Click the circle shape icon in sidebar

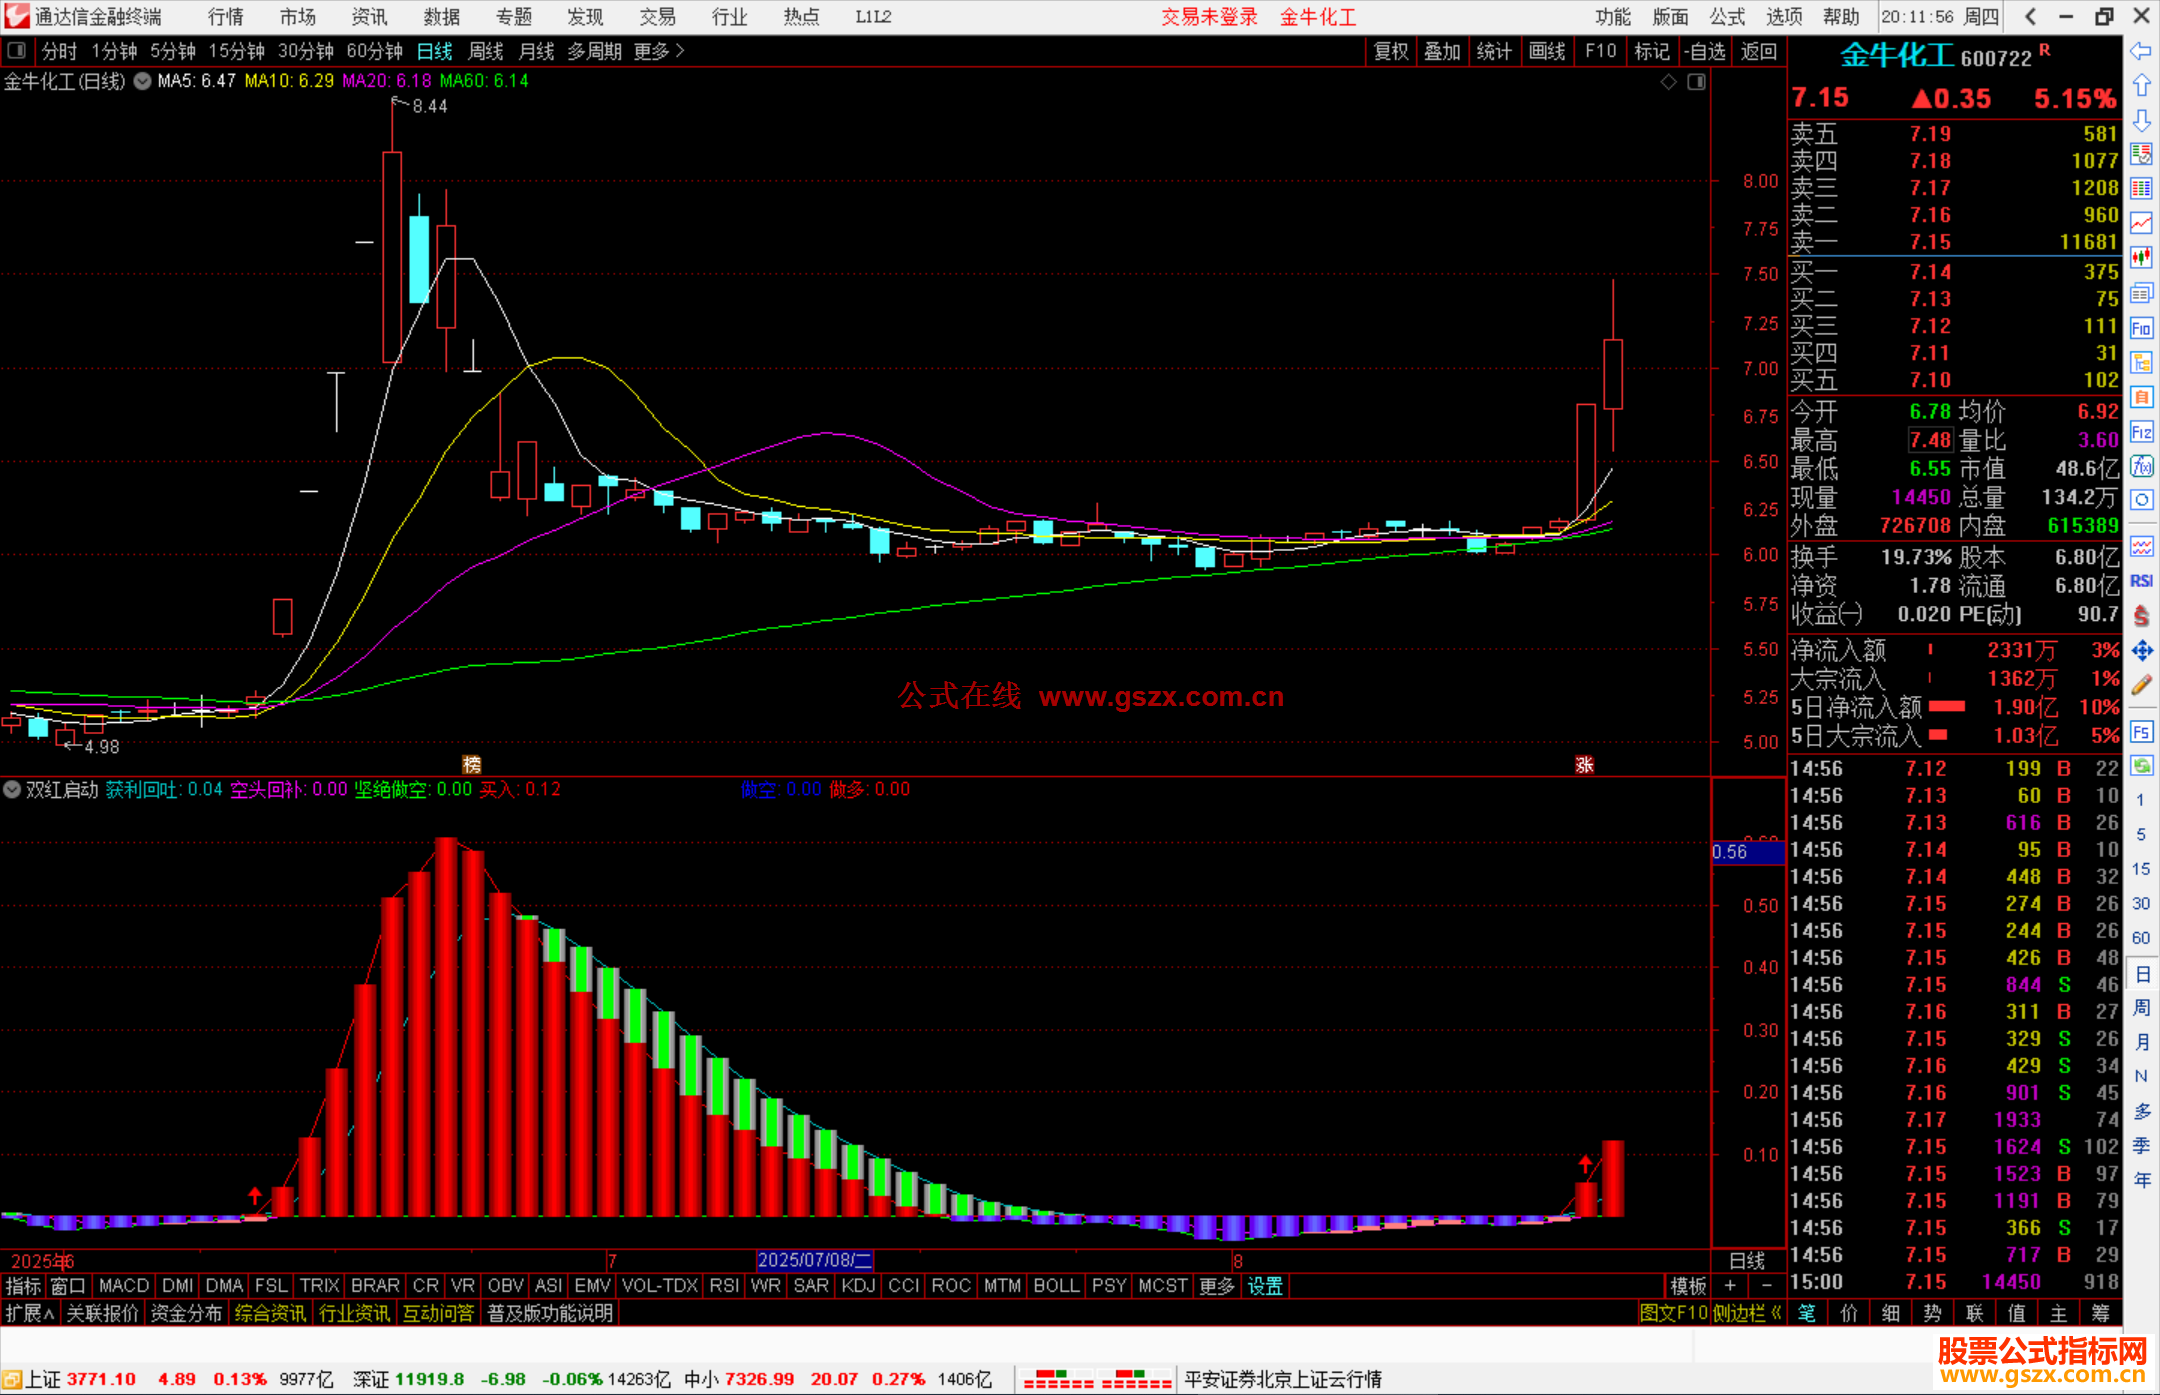point(2141,500)
